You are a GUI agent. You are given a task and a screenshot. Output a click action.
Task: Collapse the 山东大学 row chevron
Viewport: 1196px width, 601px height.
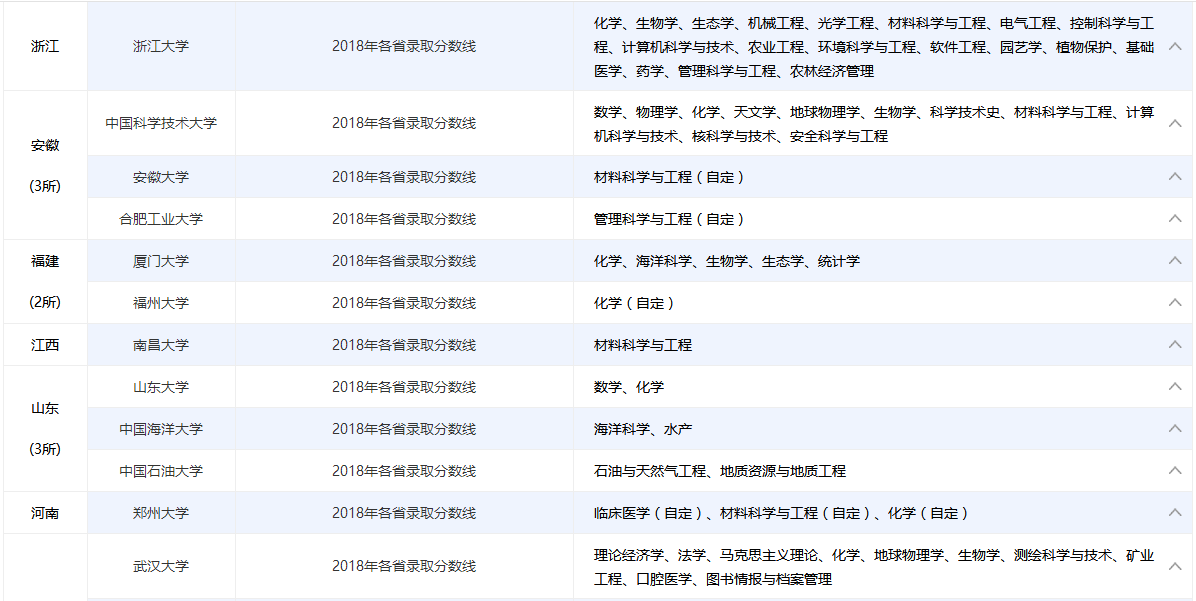pos(1175,386)
